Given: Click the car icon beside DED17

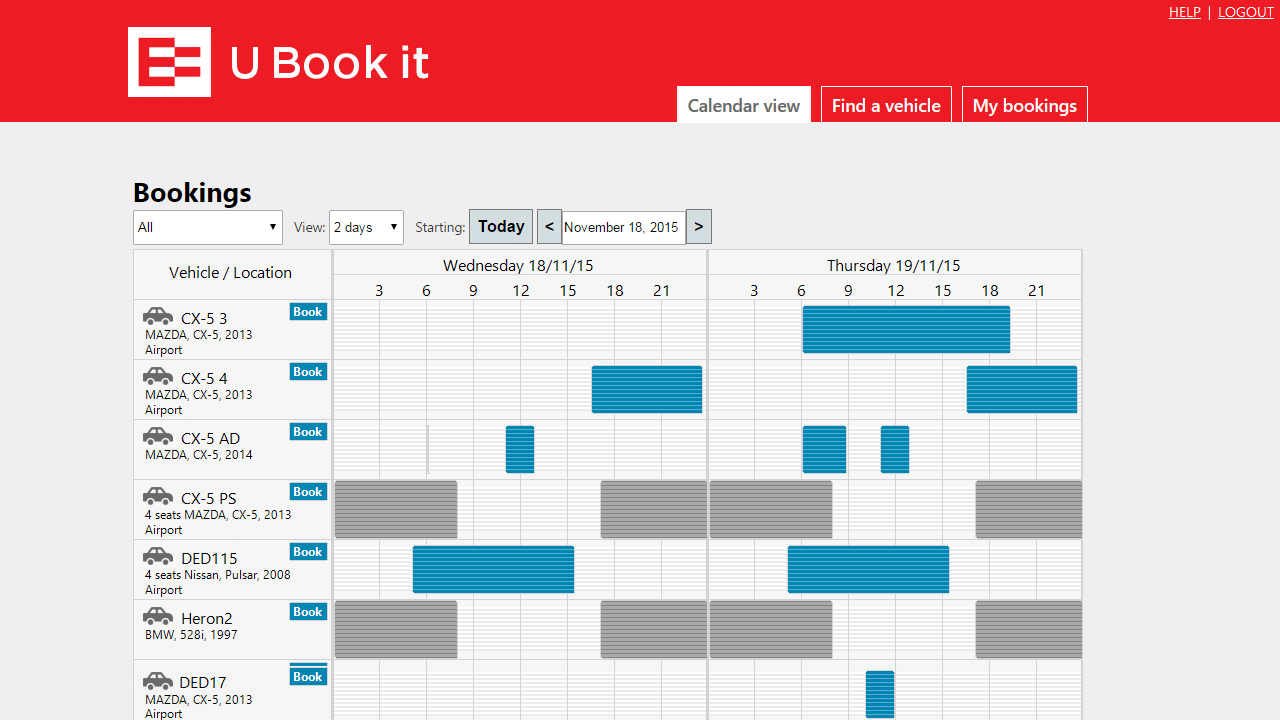Looking at the screenshot, I should click(158, 682).
